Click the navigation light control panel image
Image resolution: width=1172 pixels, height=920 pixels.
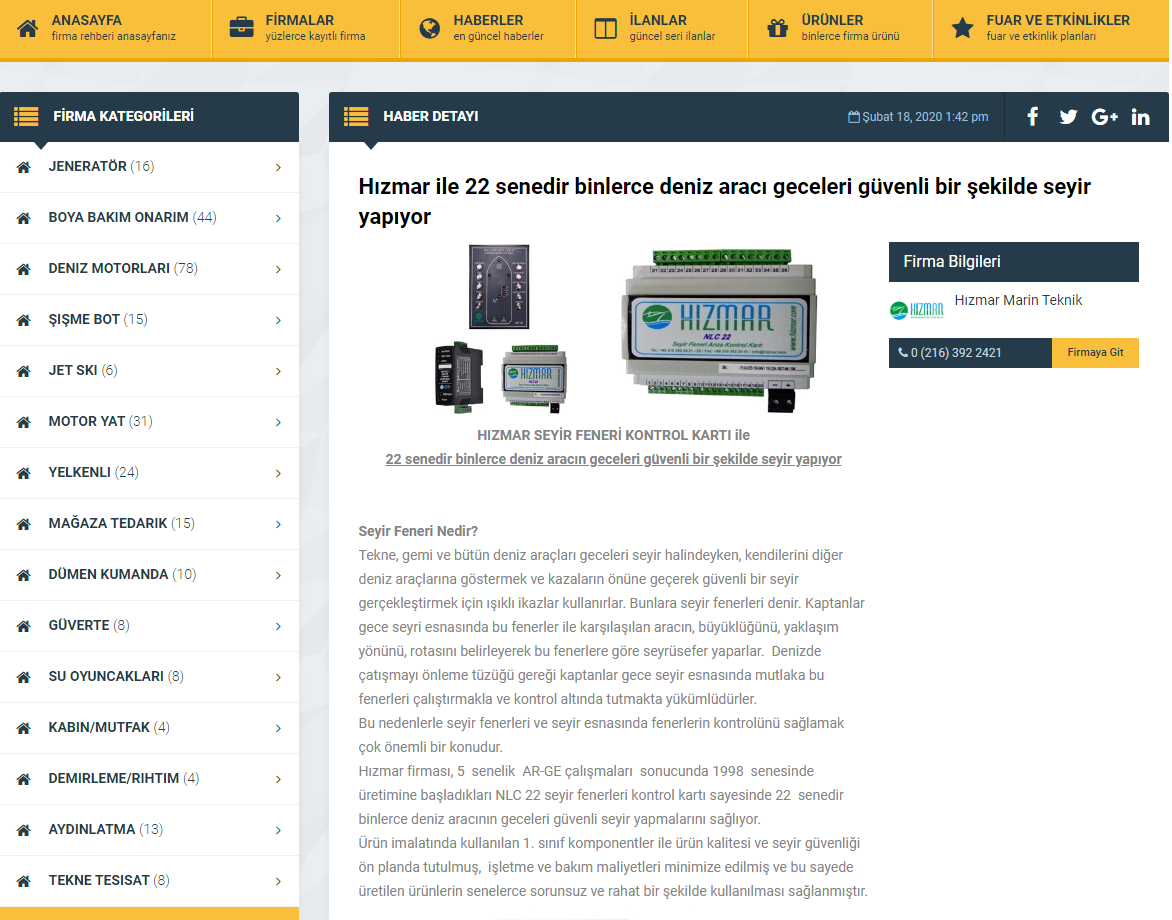pyautogui.click(x=499, y=286)
